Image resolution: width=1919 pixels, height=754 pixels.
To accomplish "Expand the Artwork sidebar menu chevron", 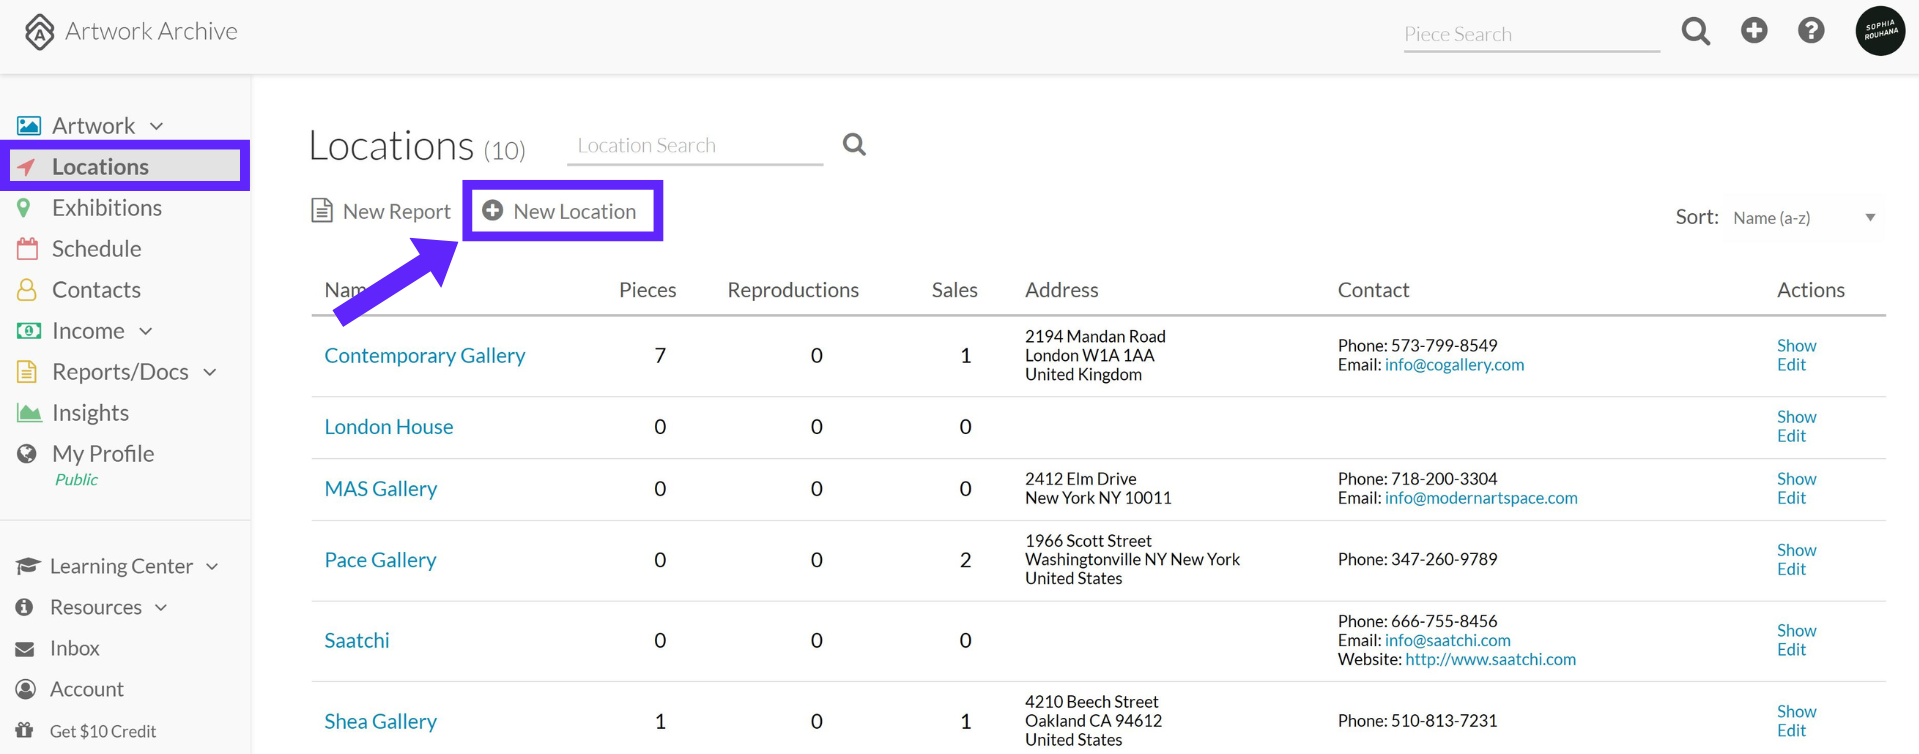I will [157, 127].
